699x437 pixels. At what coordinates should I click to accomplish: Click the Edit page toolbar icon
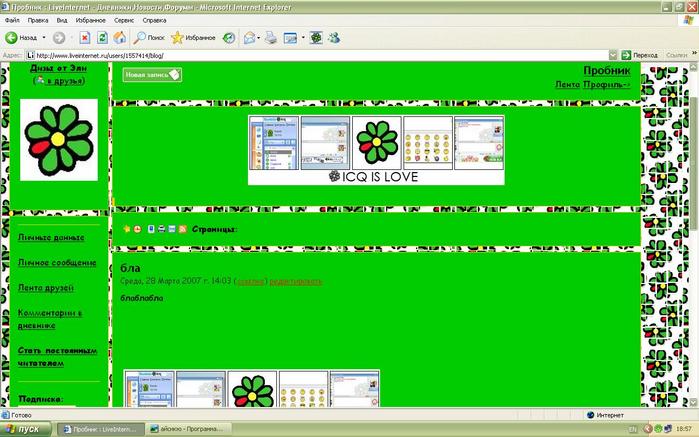pyautogui.click(x=290, y=38)
